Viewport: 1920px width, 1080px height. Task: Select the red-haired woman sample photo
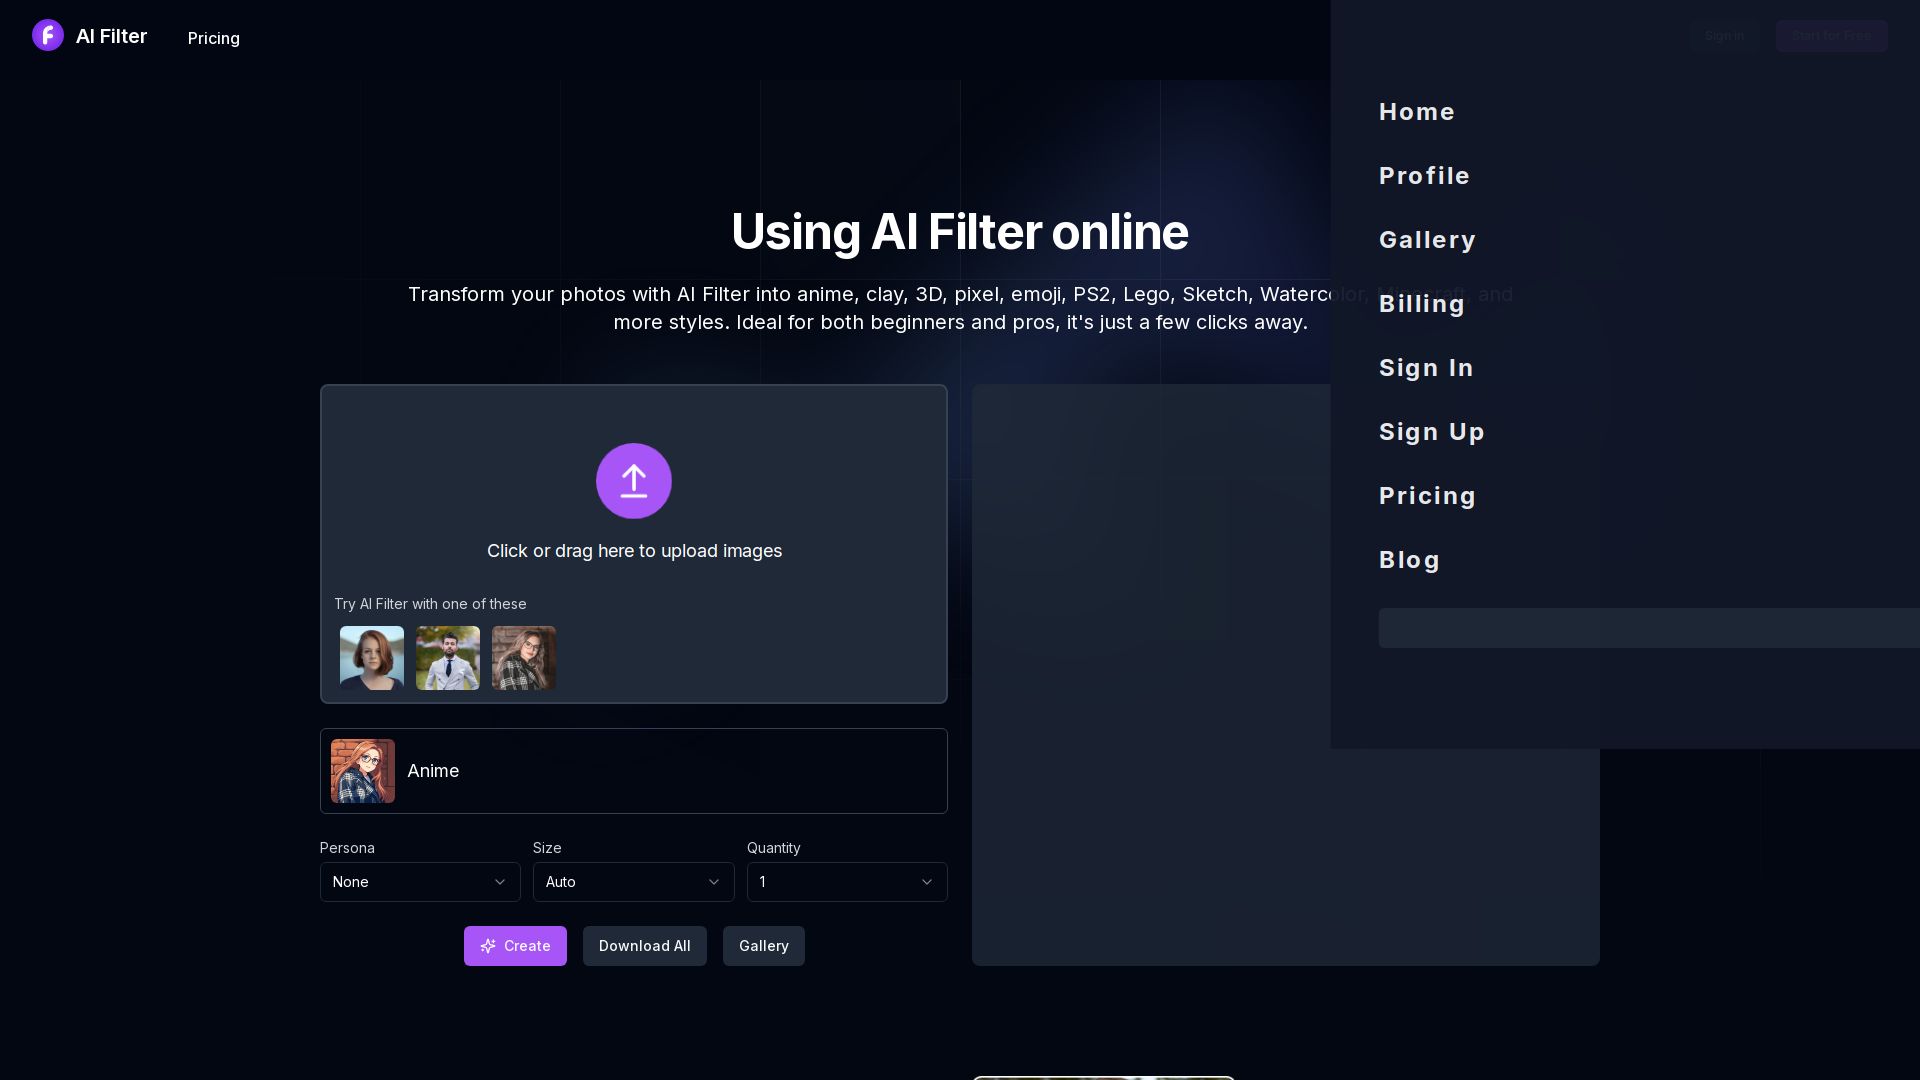click(371, 657)
